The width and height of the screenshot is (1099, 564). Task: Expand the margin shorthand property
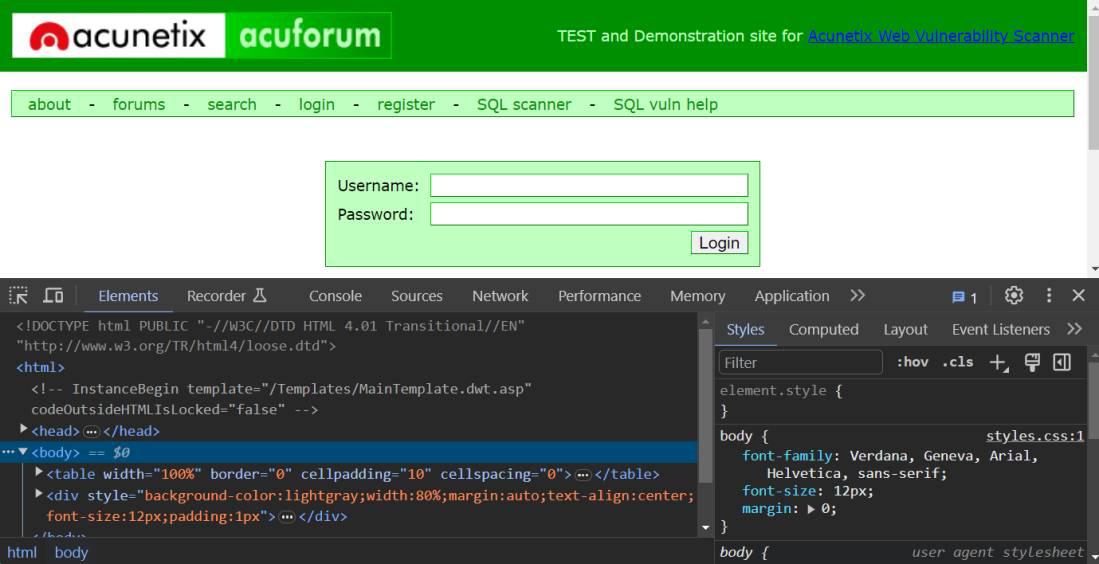pos(811,509)
